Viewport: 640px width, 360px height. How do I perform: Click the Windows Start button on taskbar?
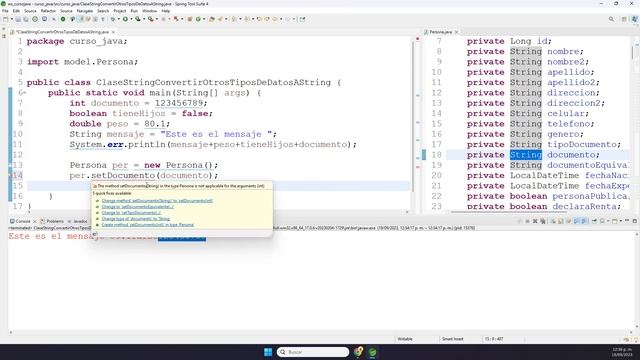(268, 352)
